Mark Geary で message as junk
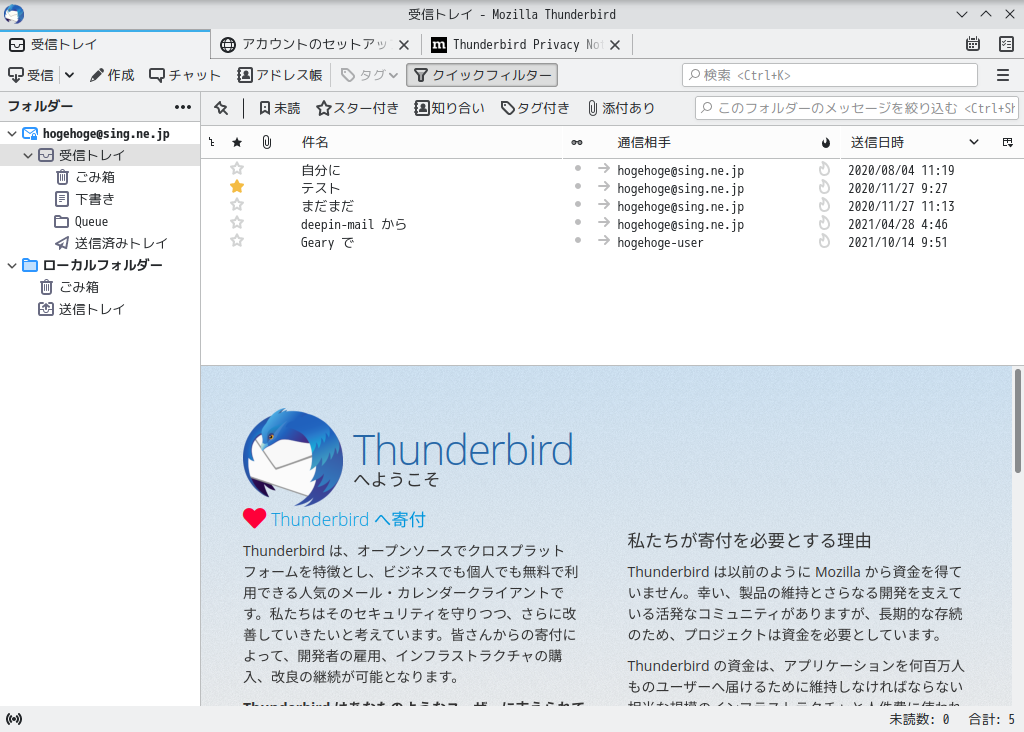This screenshot has width=1024, height=732. [824, 241]
